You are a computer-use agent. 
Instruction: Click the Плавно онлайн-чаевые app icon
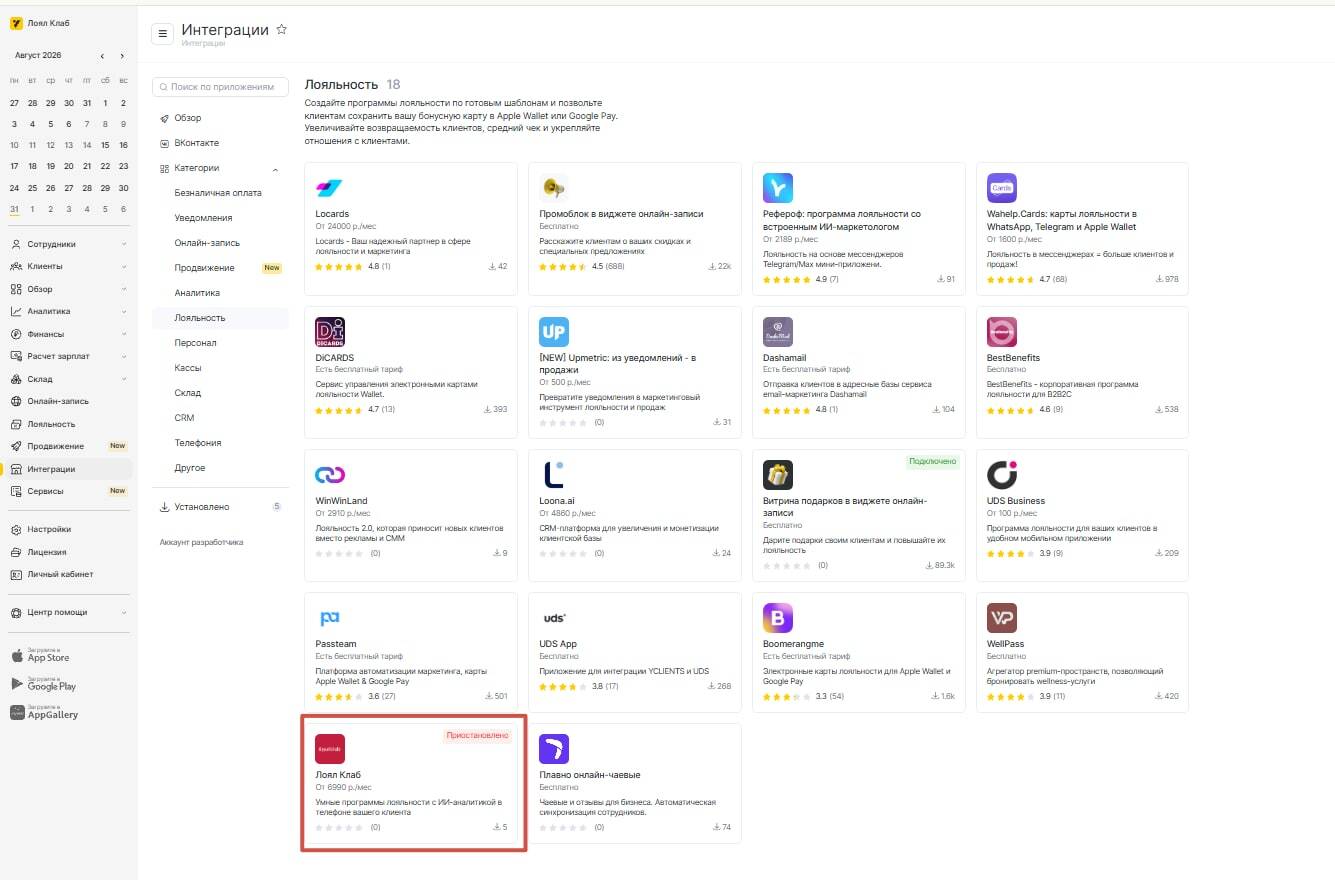coord(553,749)
